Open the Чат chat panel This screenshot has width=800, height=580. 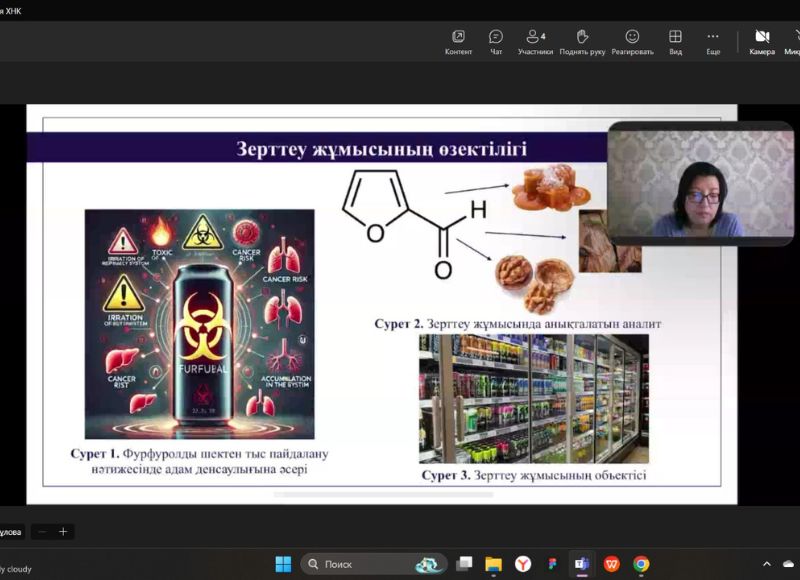(x=496, y=42)
